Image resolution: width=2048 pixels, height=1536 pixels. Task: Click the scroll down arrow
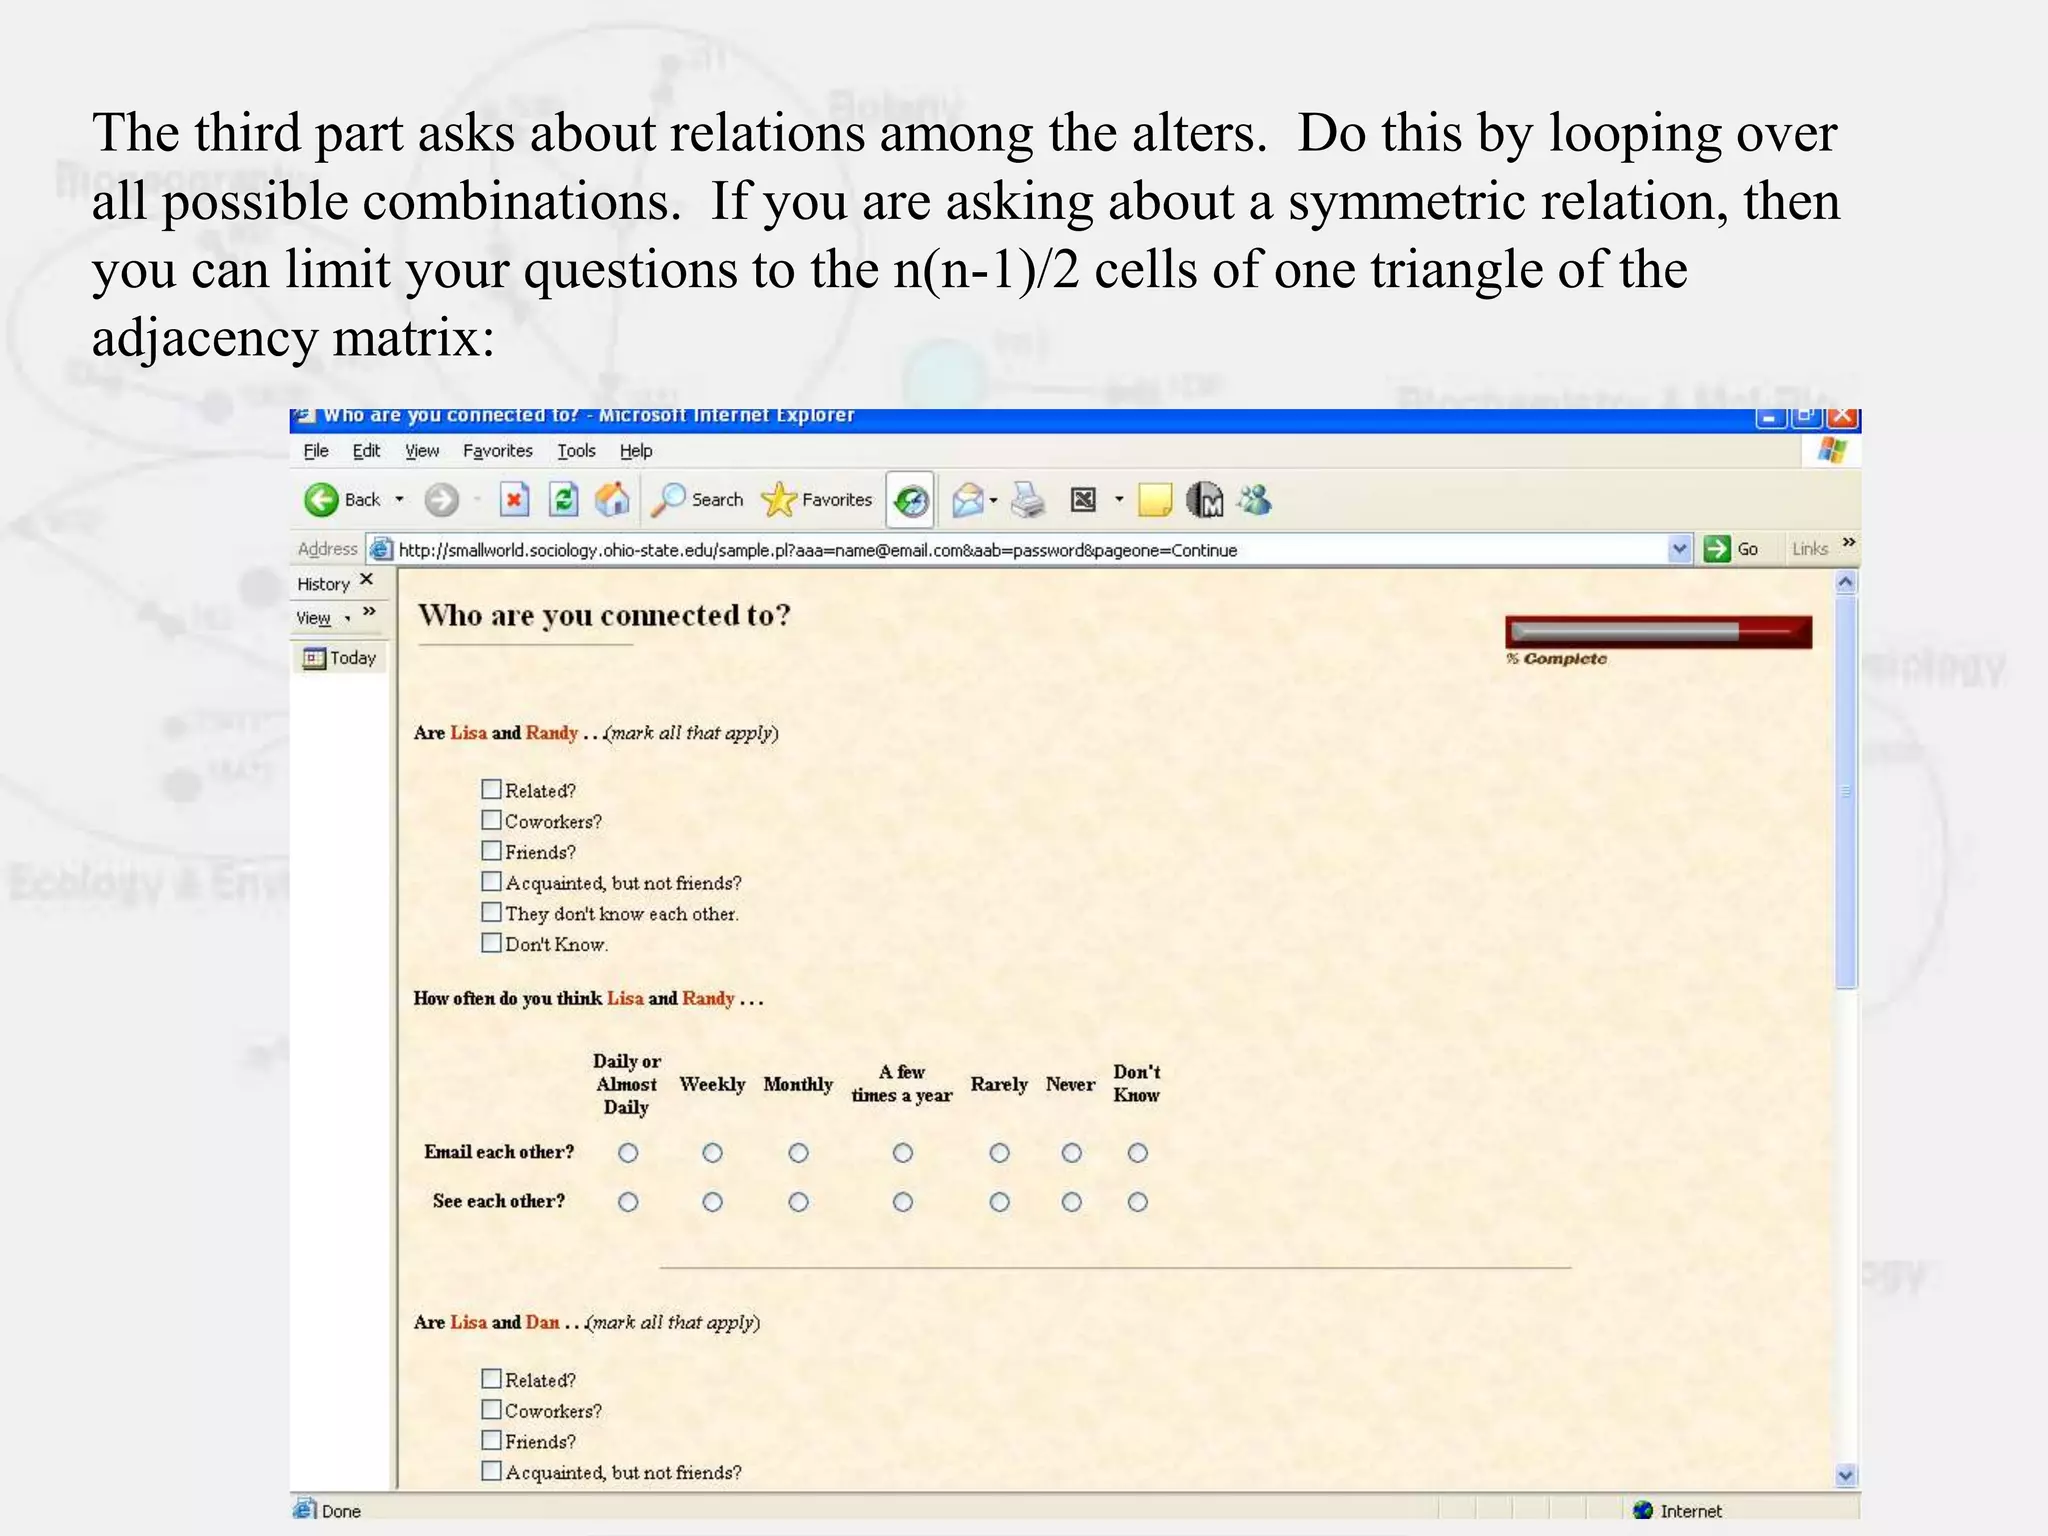click(1846, 1475)
